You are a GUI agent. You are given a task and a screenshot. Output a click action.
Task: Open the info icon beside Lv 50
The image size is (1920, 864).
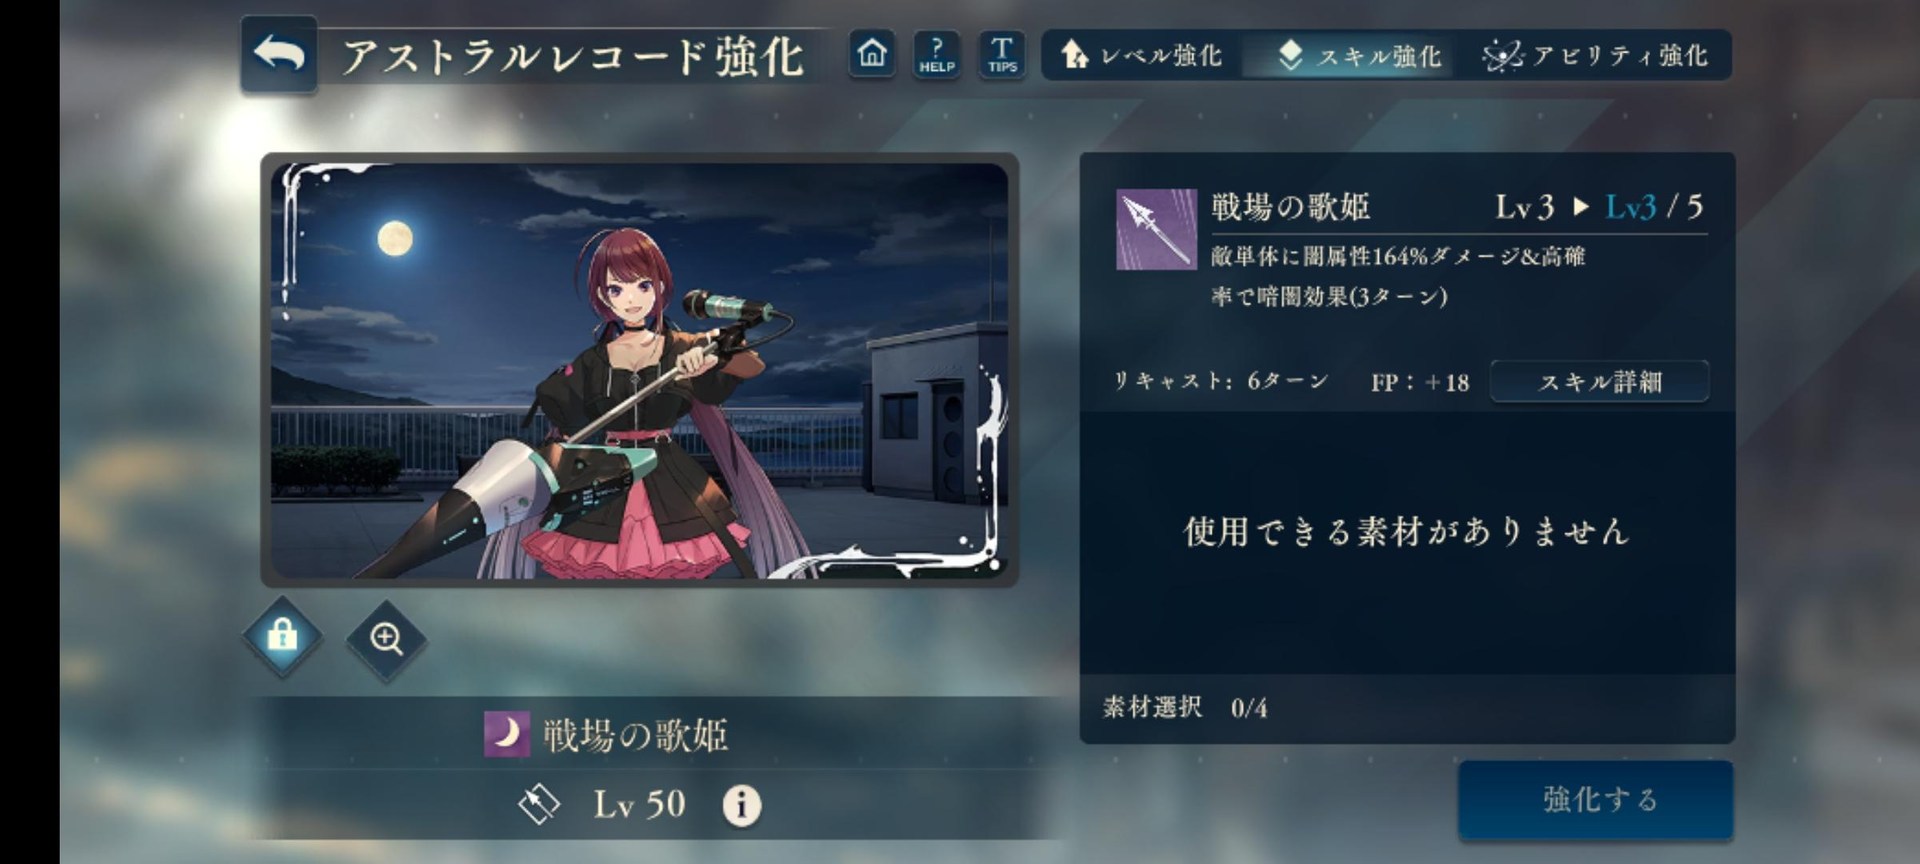click(x=741, y=805)
